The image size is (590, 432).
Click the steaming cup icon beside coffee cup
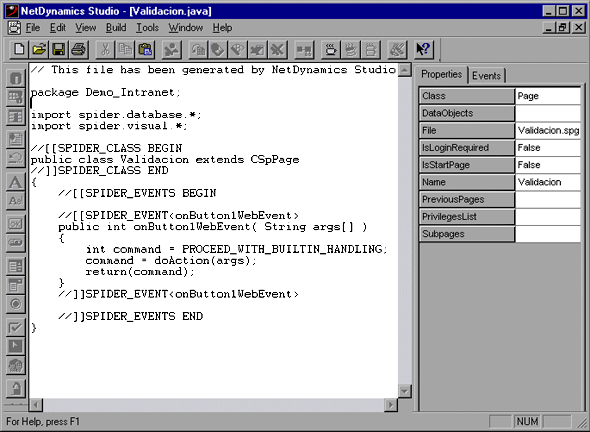(351, 49)
